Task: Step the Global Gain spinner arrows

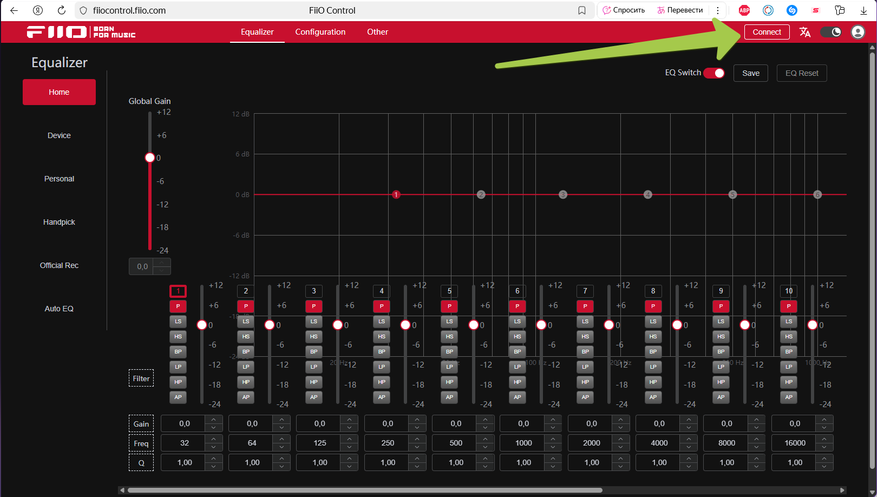Action: (x=162, y=266)
